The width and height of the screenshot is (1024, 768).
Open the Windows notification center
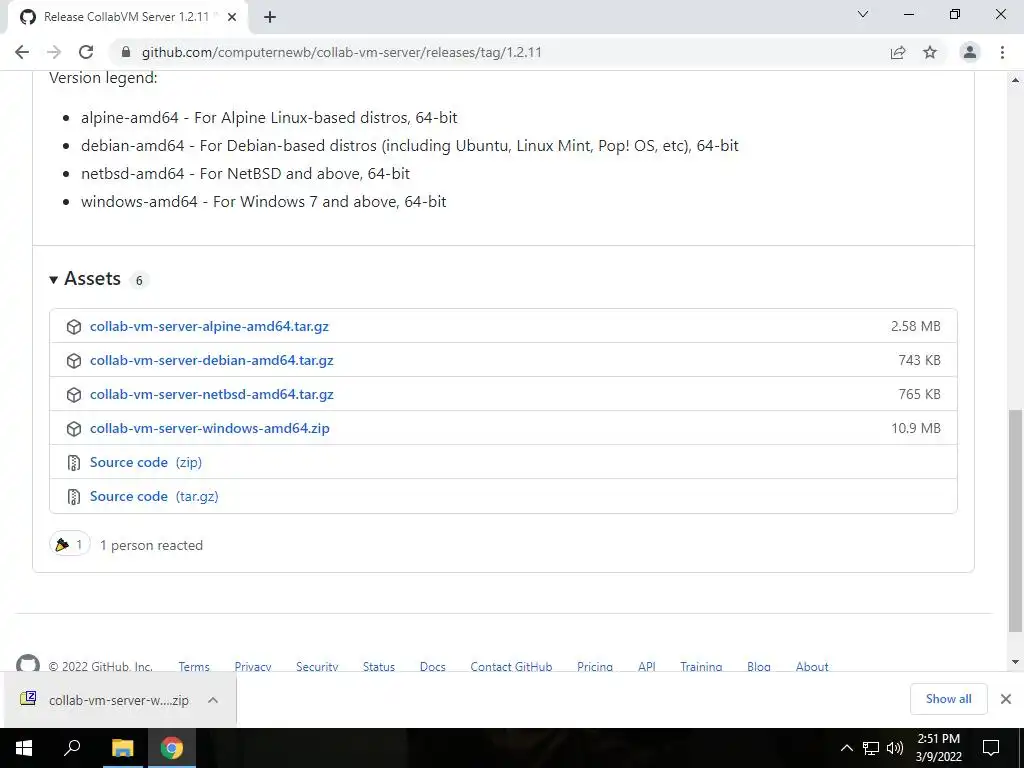coord(991,748)
